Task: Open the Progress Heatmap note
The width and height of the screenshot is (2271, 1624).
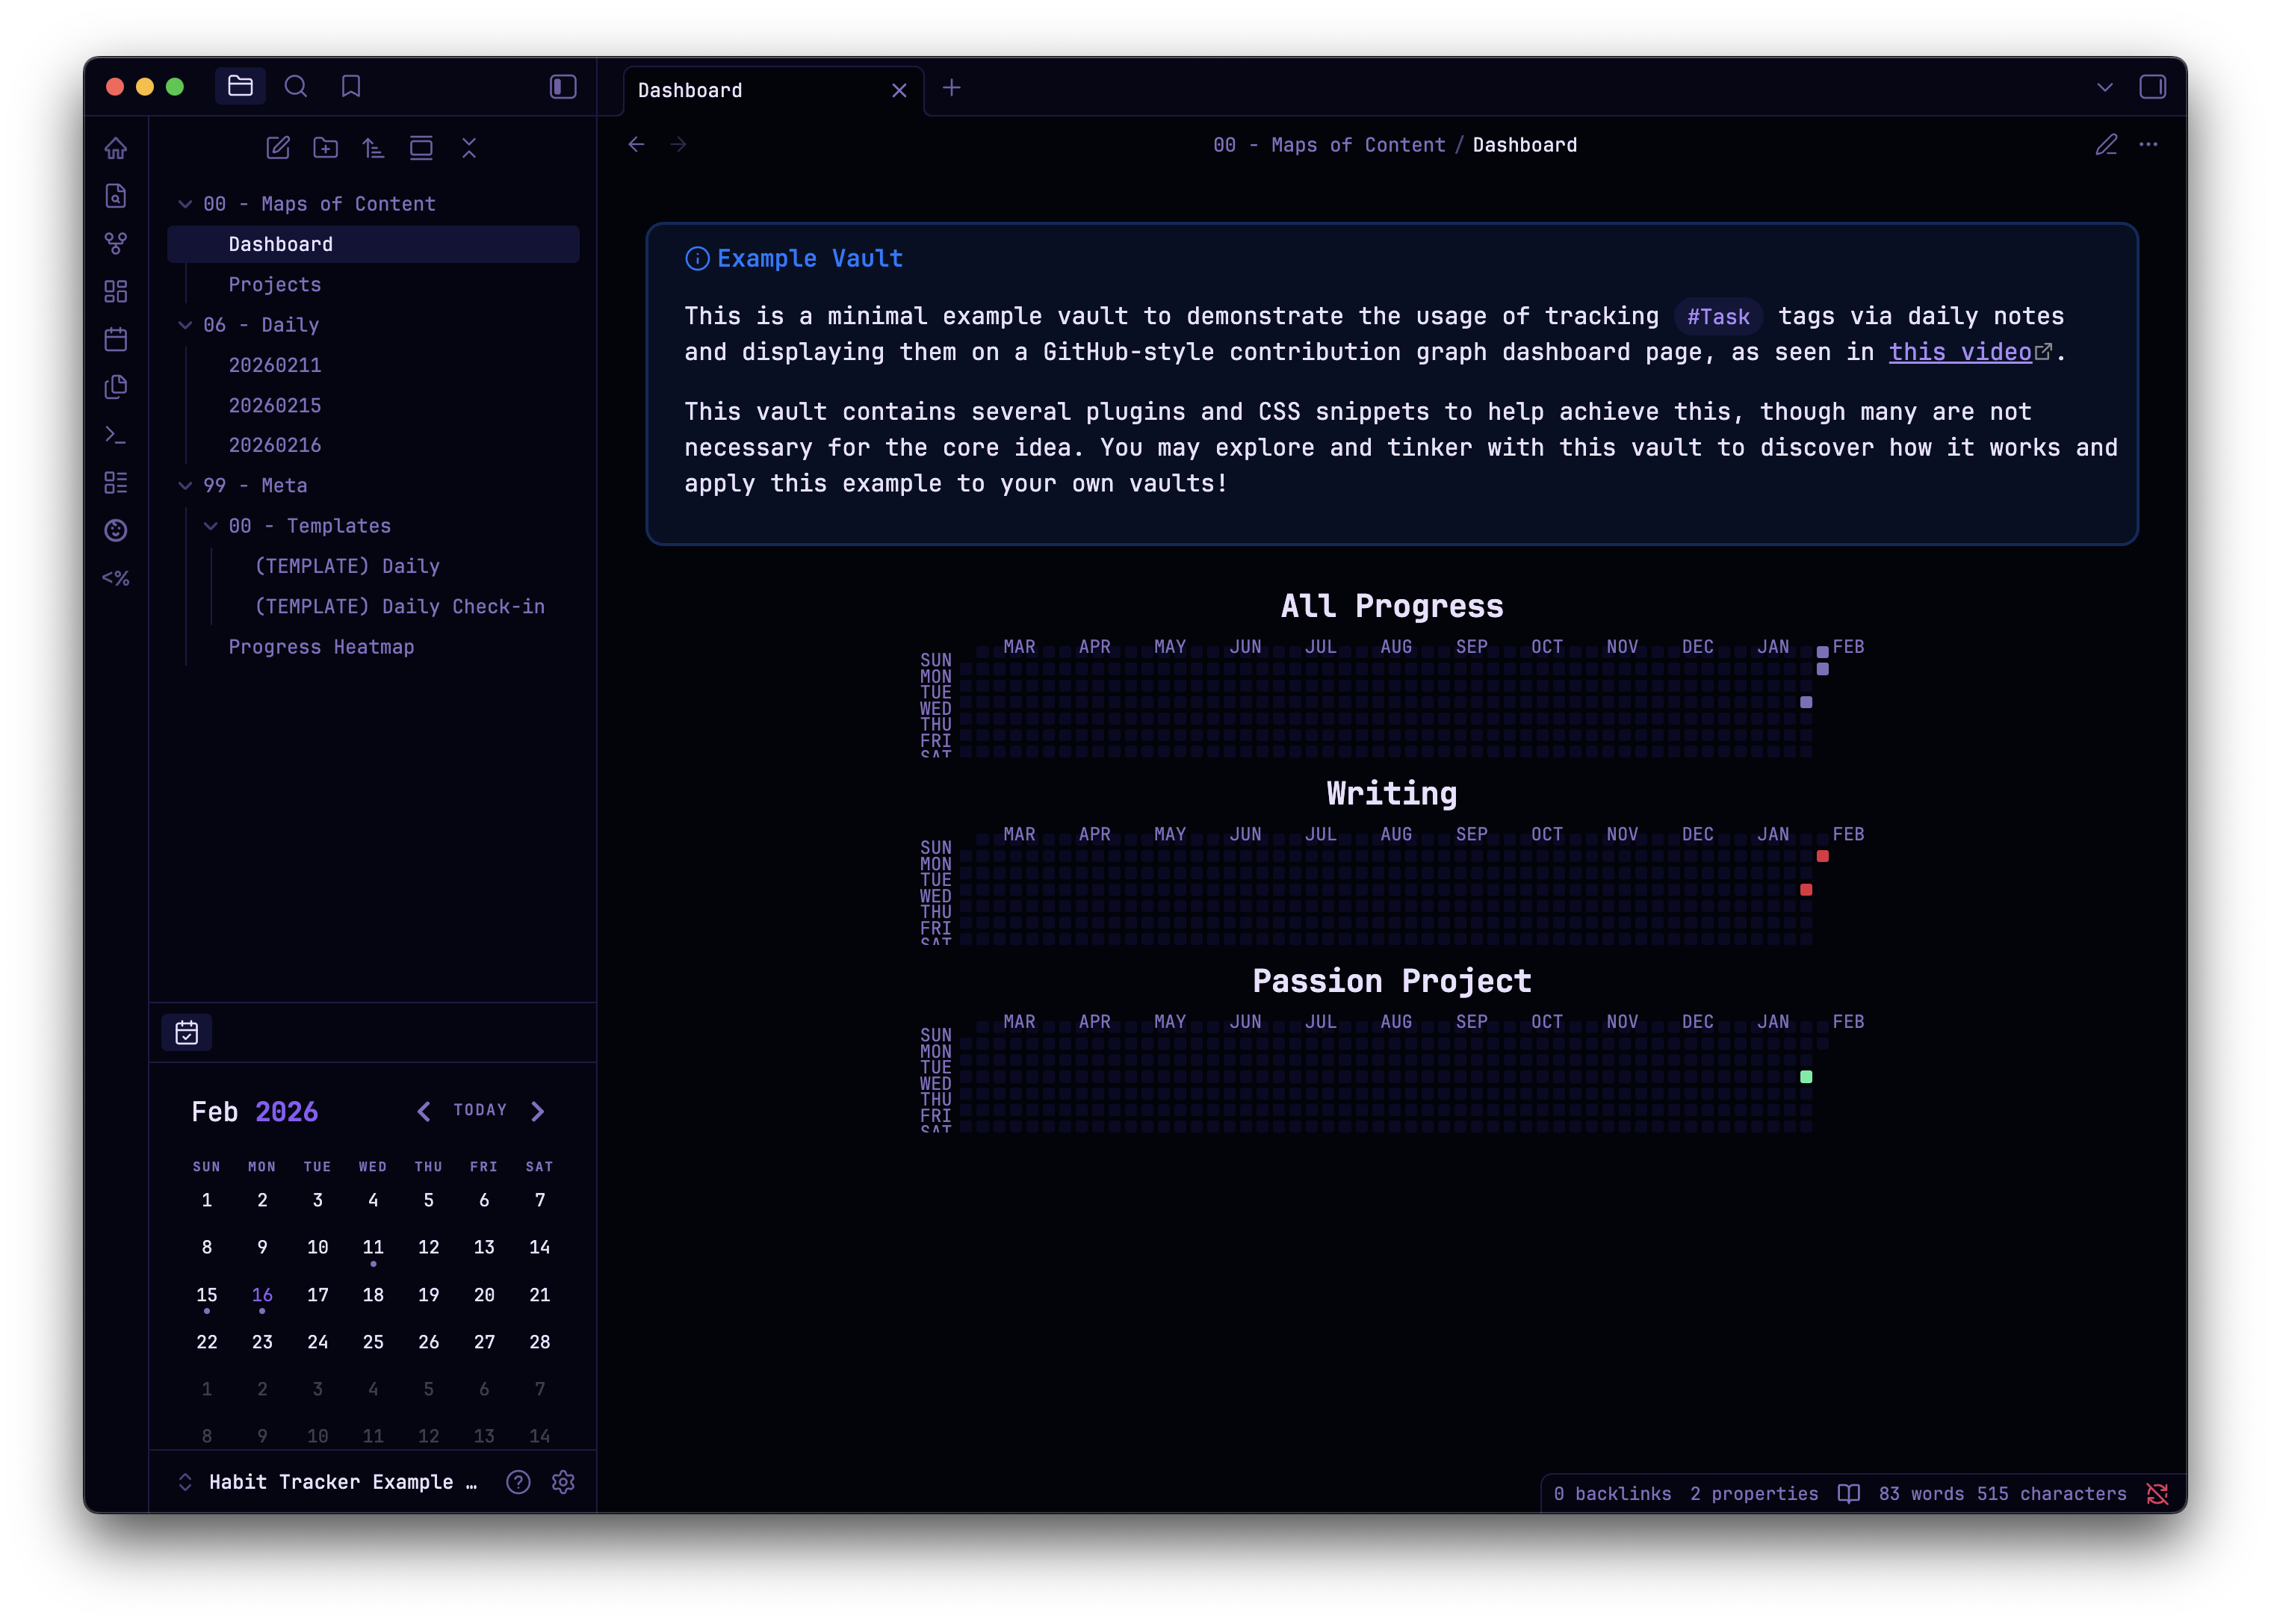Action: (321, 647)
